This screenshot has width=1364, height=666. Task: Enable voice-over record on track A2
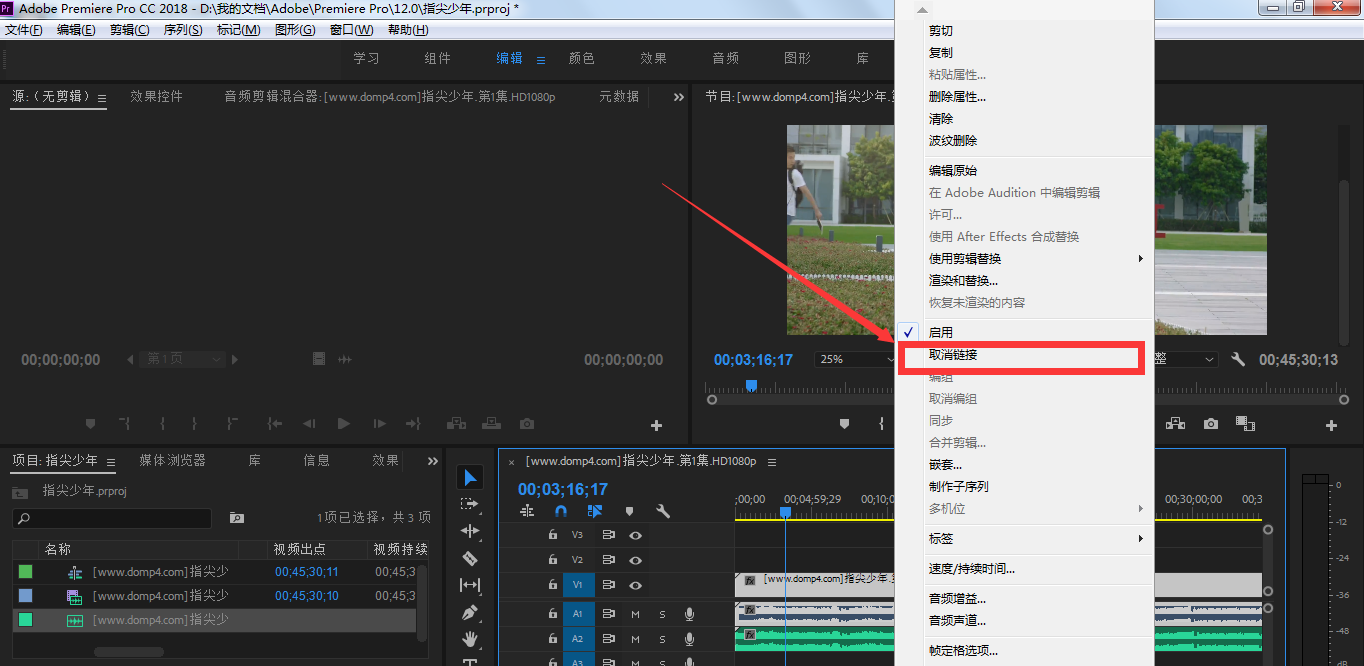click(x=689, y=638)
